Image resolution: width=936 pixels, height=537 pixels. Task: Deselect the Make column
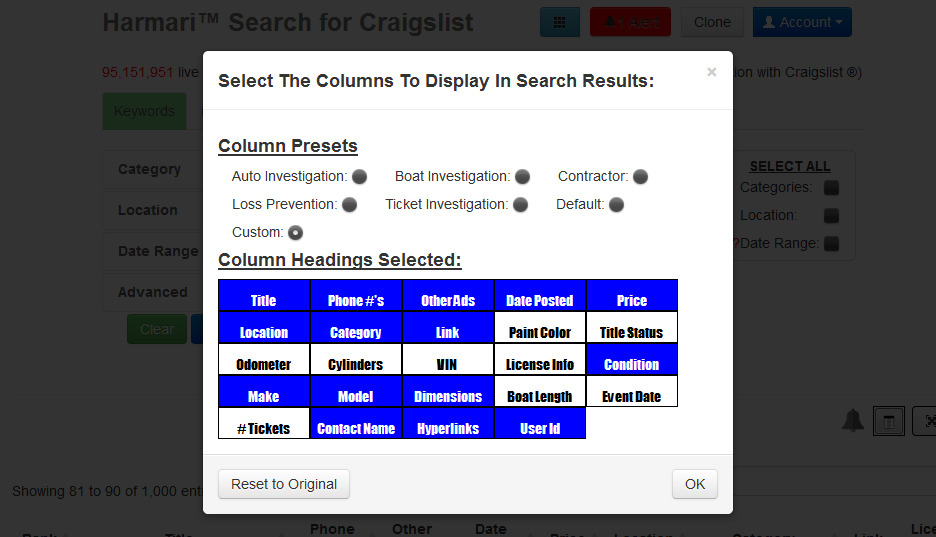point(264,392)
